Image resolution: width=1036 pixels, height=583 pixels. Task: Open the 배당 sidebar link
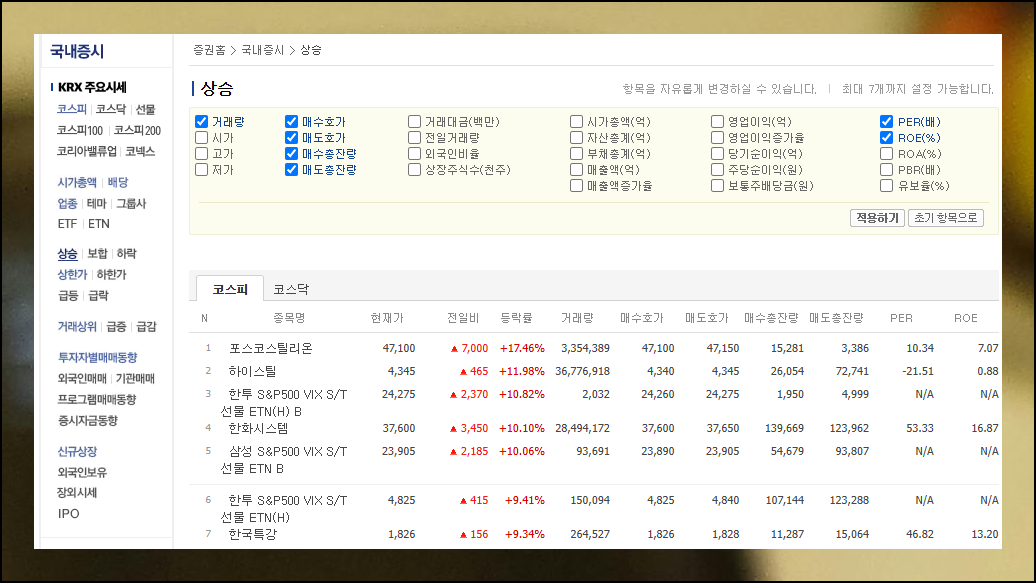coord(118,182)
